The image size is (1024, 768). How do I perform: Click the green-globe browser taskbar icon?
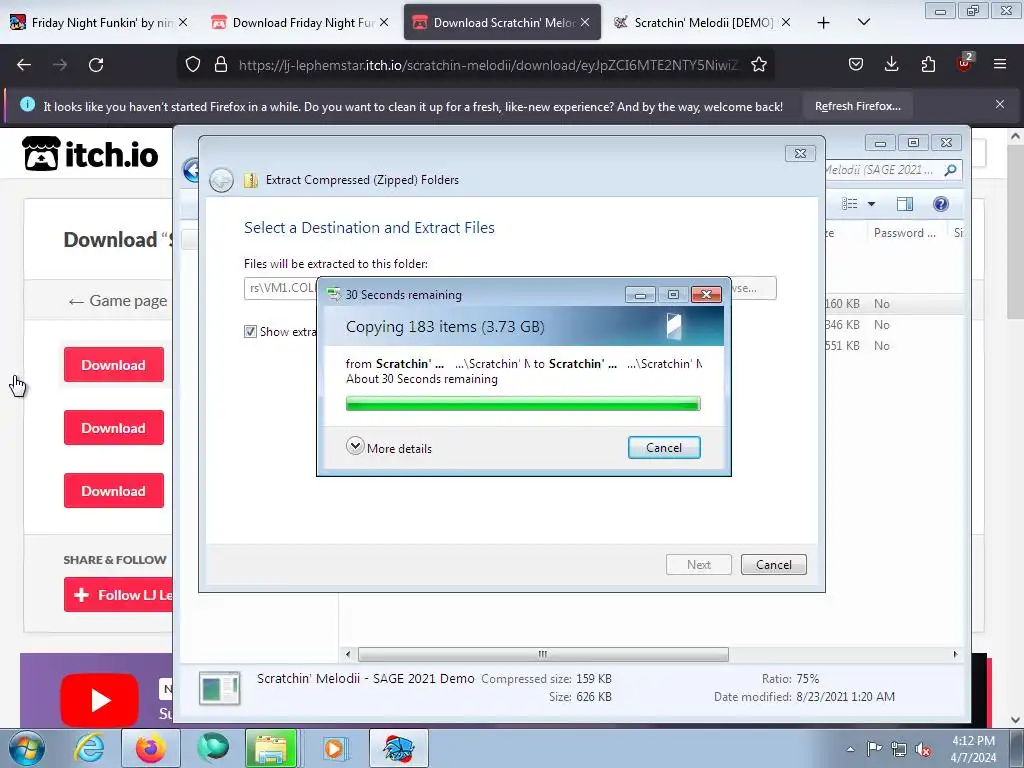click(214, 748)
